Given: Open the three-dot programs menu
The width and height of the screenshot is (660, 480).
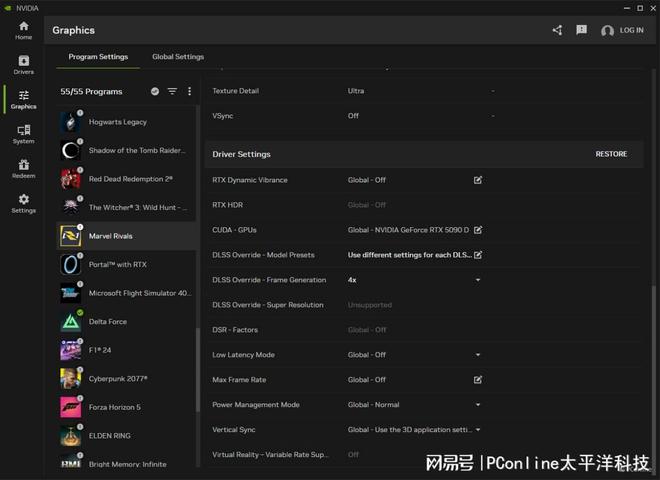Looking at the screenshot, I should point(189,91).
